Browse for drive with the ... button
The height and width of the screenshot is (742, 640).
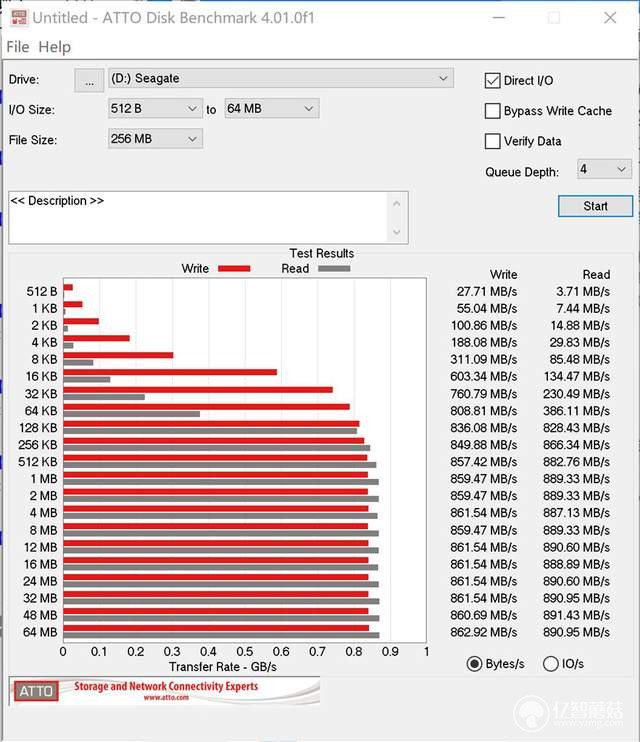(x=89, y=80)
